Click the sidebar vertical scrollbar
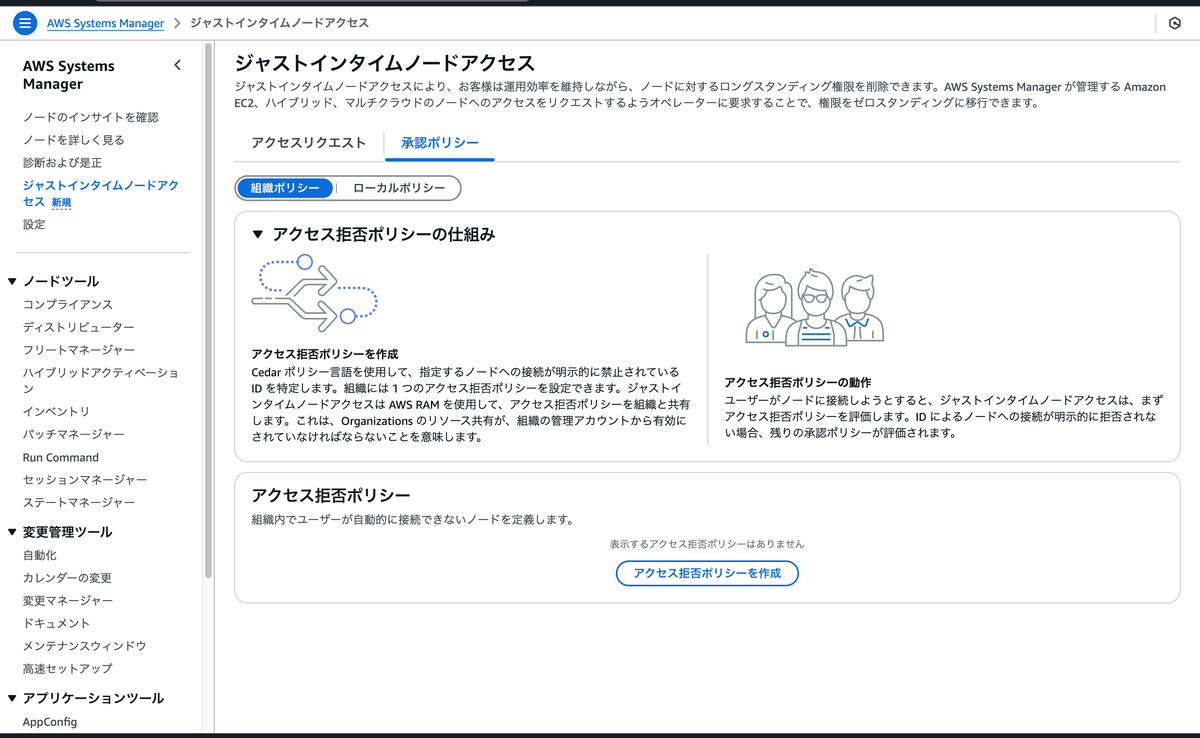Screen dimensions: 1200x738 pos(208,310)
